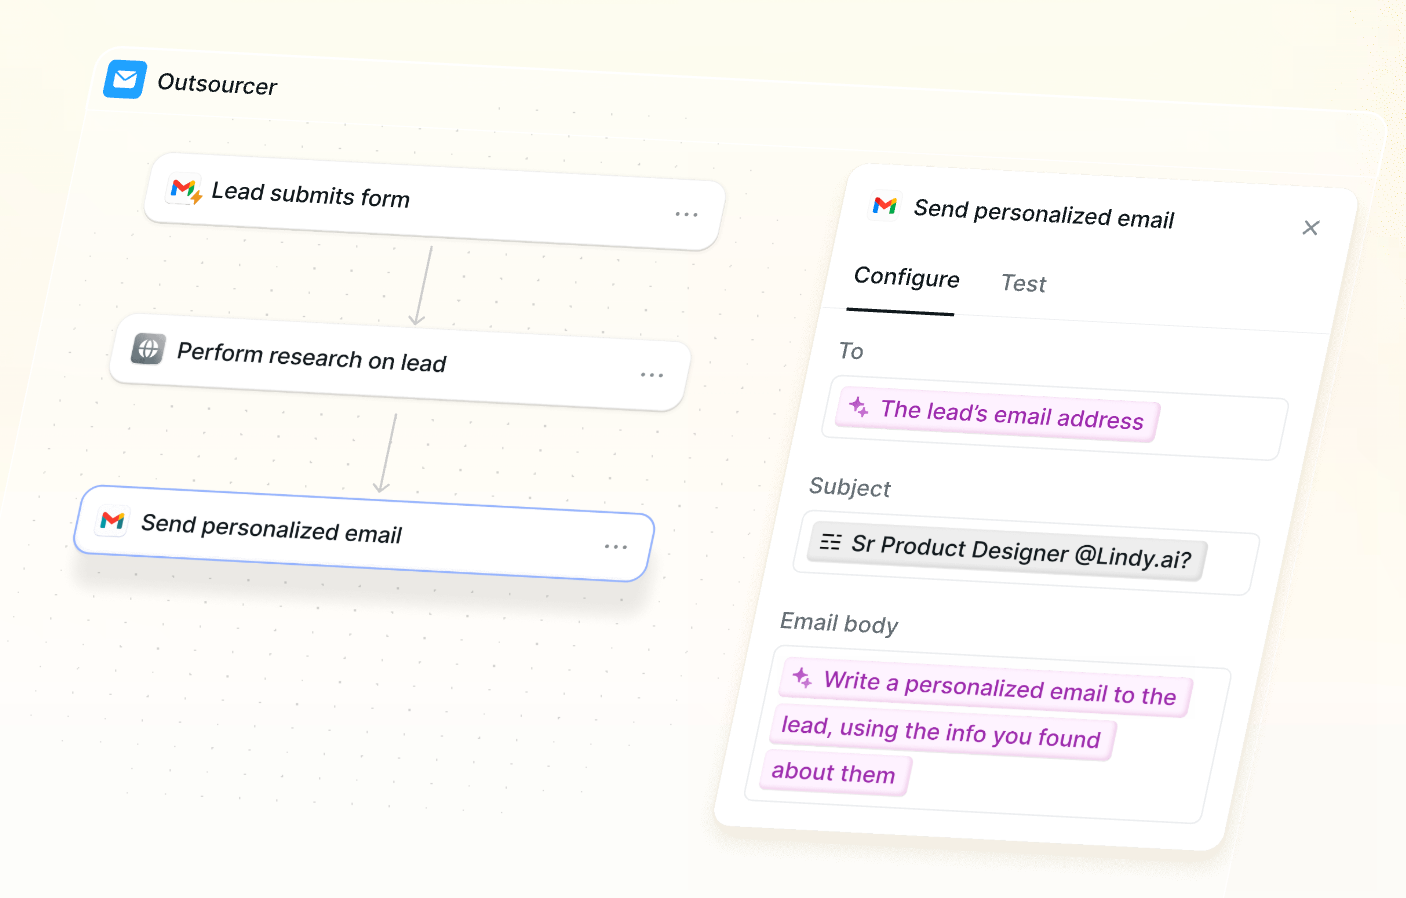This screenshot has width=1406, height=898.
Task: Close the Send personalized email panel
Action: point(1310,228)
